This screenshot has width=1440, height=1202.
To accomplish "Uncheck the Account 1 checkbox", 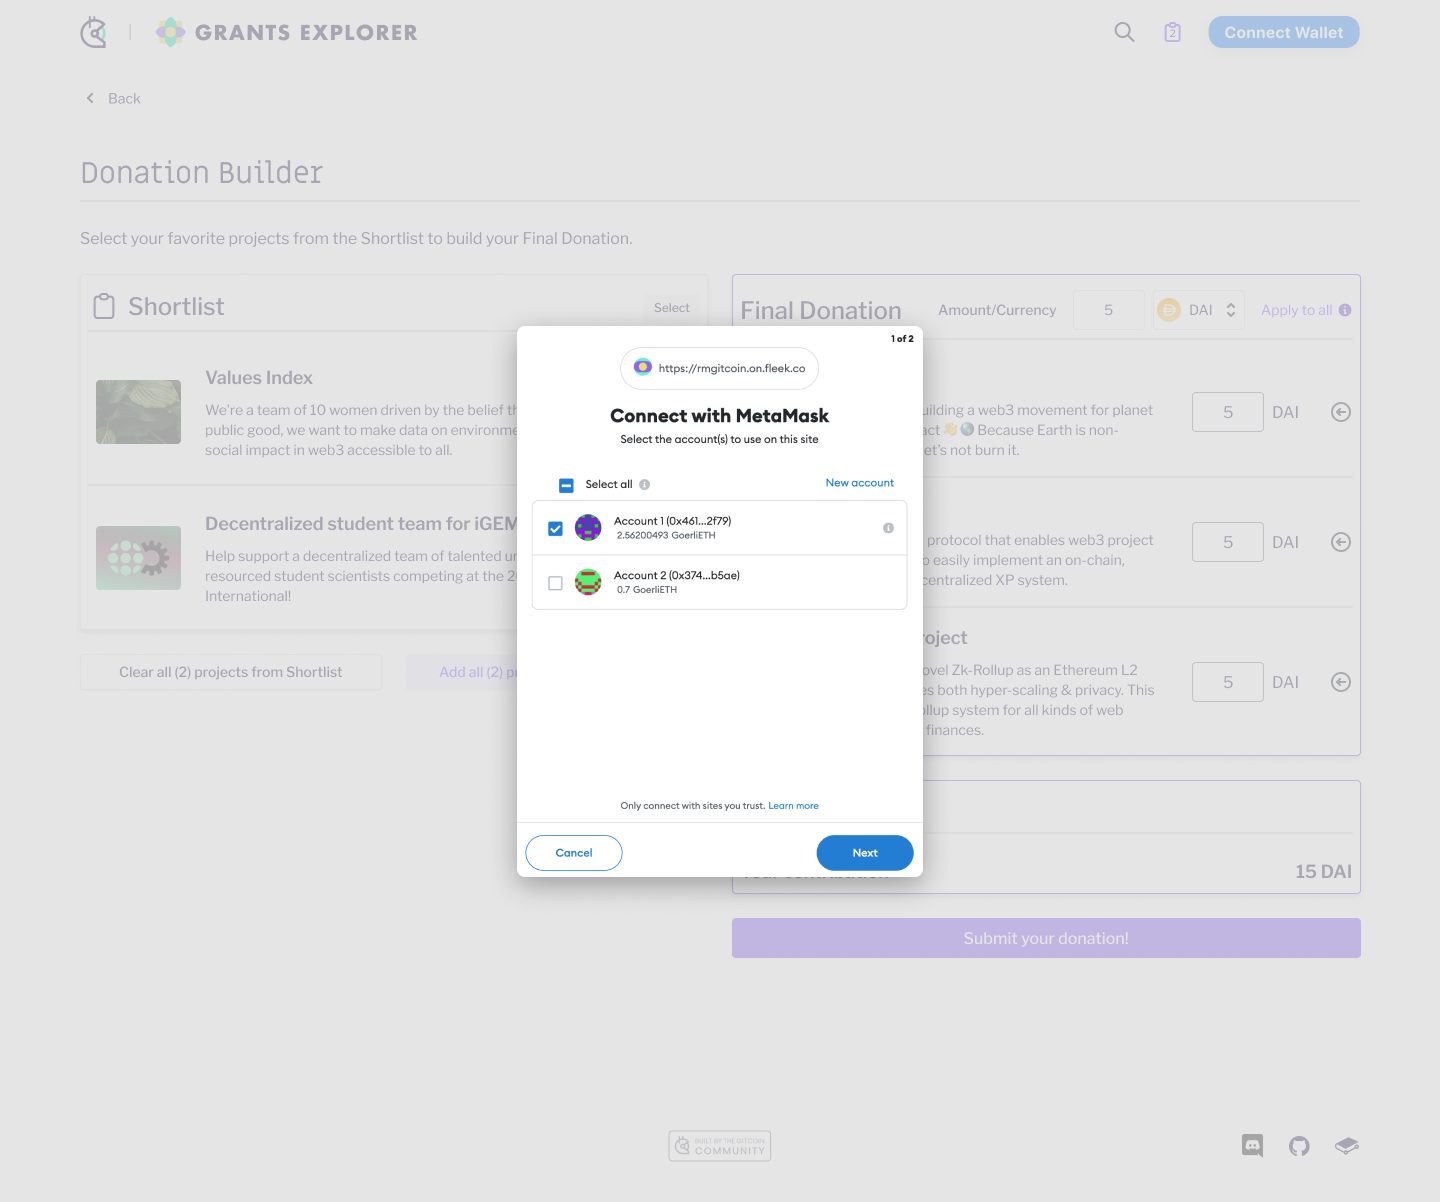I will (556, 529).
